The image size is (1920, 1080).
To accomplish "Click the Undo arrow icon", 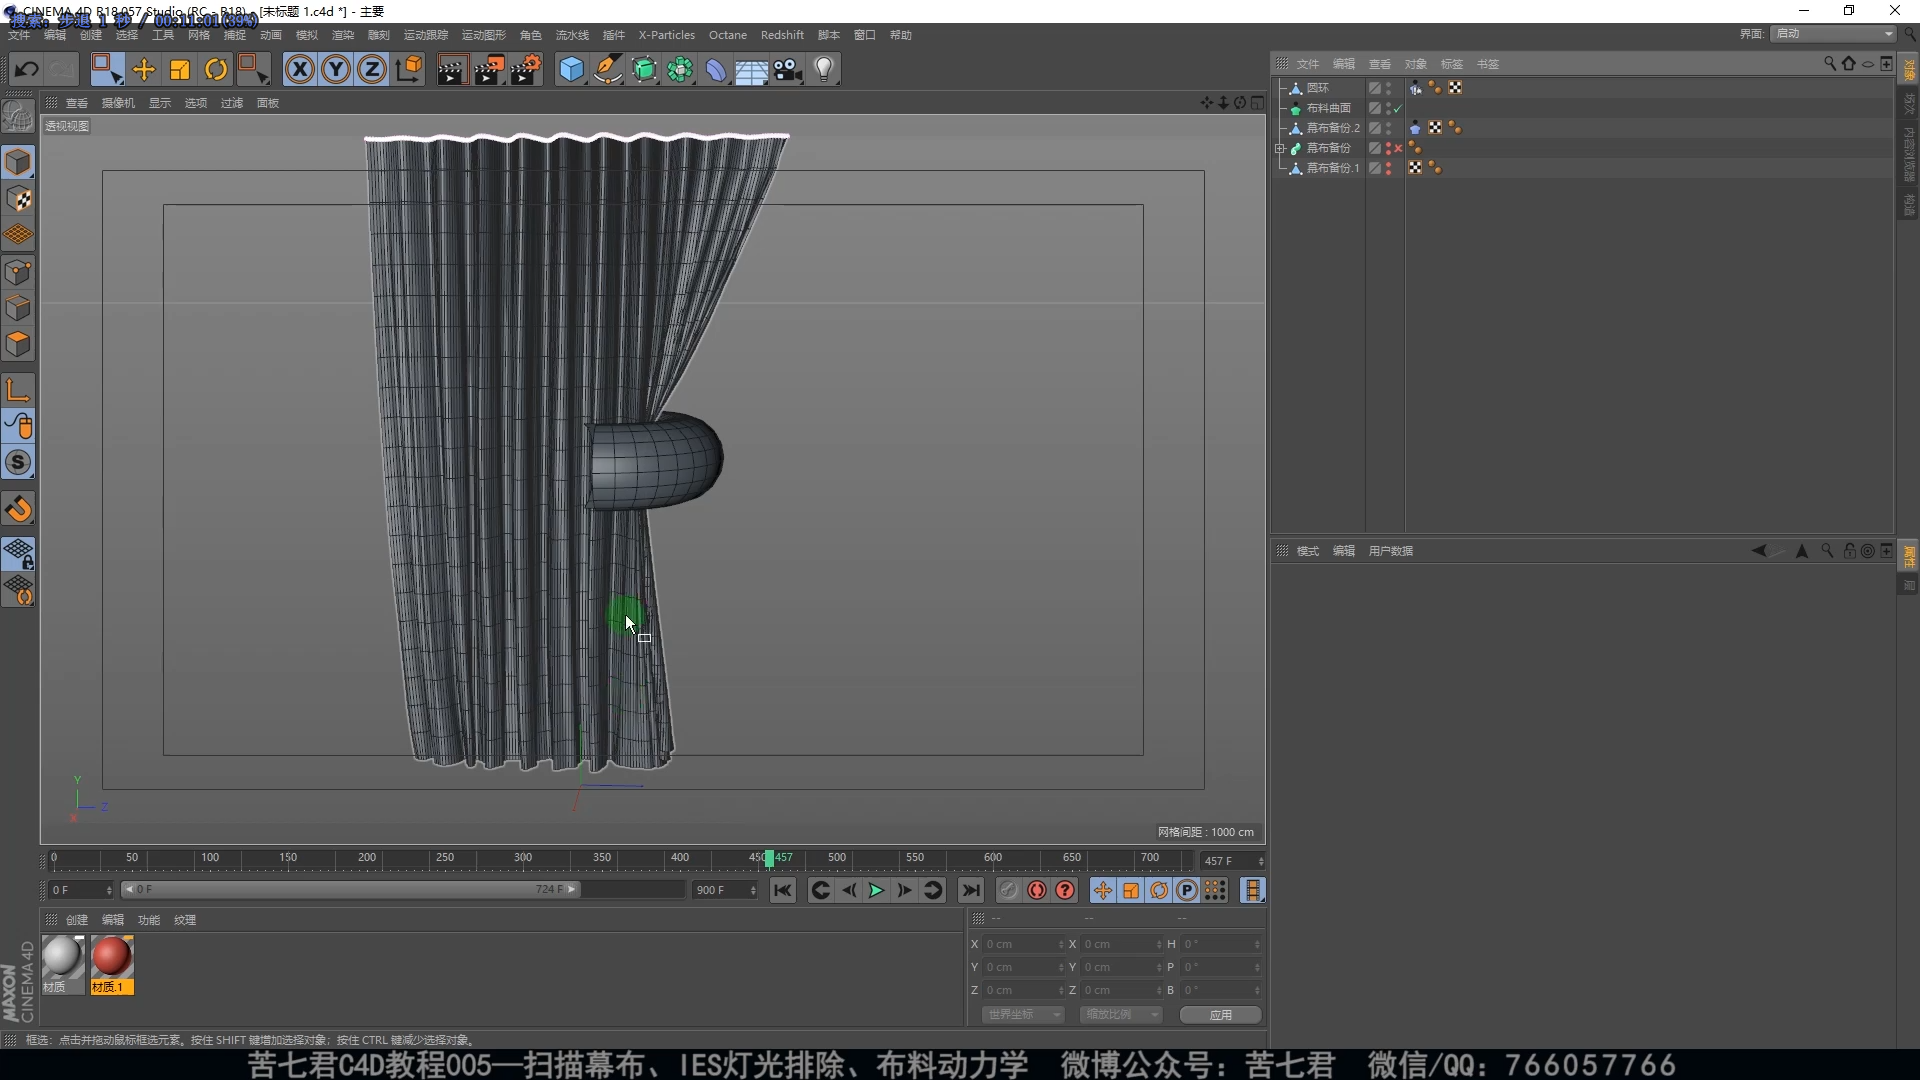I will pyautogui.click(x=27, y=69).
